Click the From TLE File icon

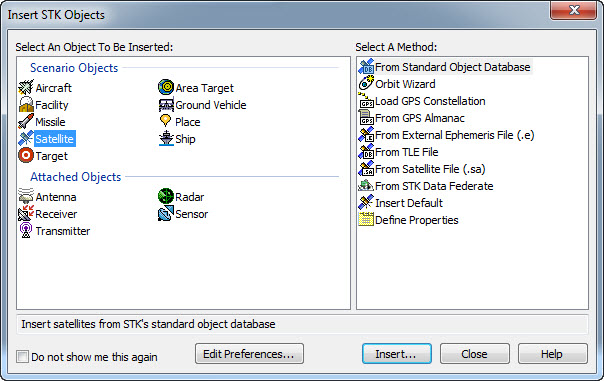[x=366, y=151]
